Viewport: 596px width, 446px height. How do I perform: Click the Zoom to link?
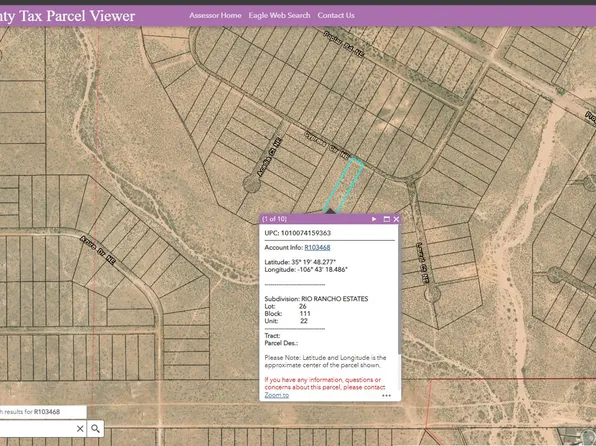277,395
